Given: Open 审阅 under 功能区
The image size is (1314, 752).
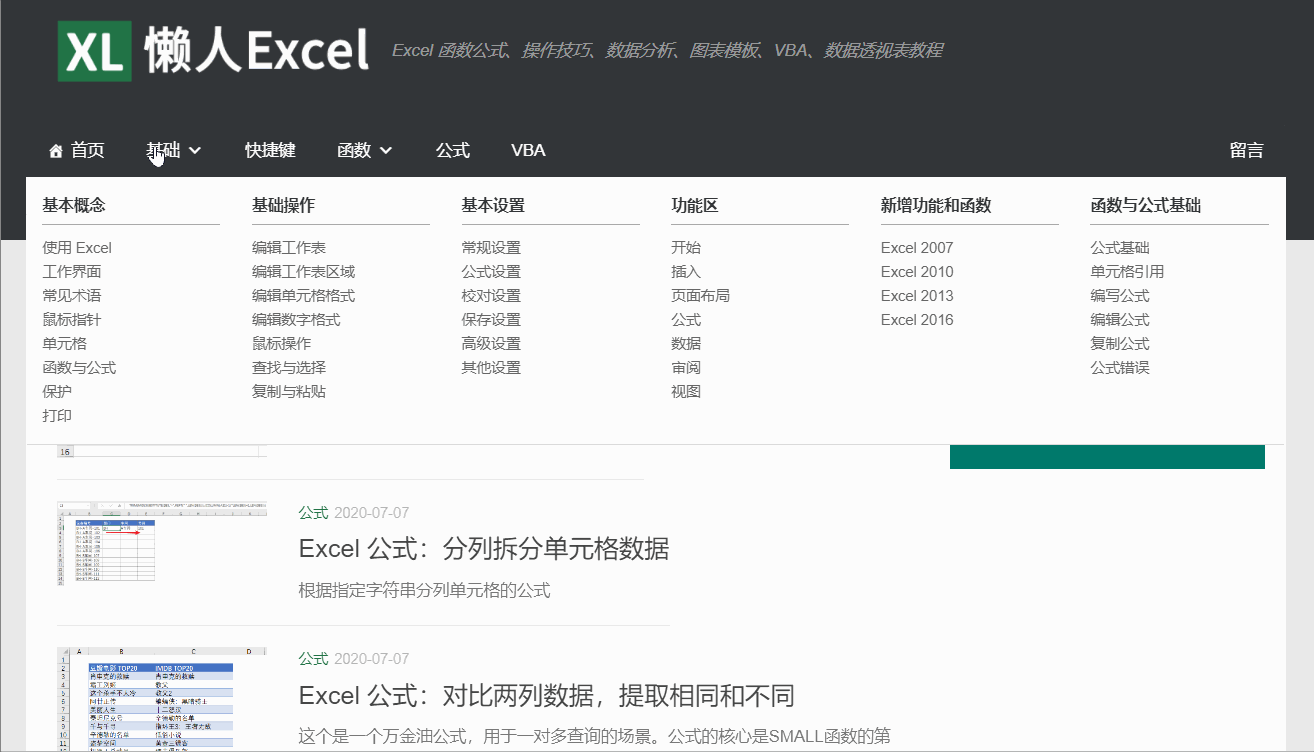Looking at the screenshot, I should [686, 368].
